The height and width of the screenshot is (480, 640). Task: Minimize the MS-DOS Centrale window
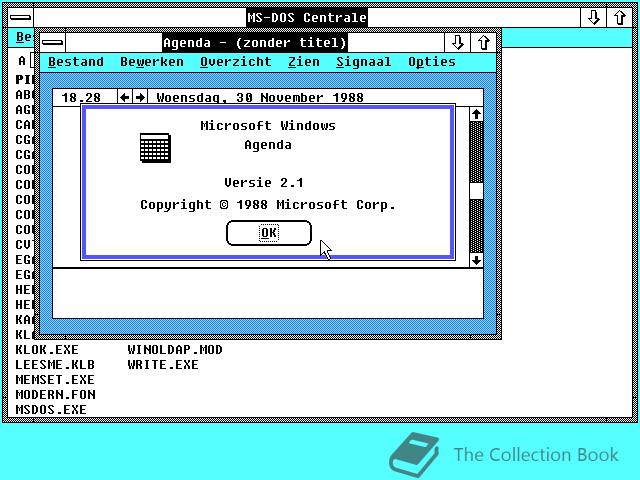click(x=593, y=18)
